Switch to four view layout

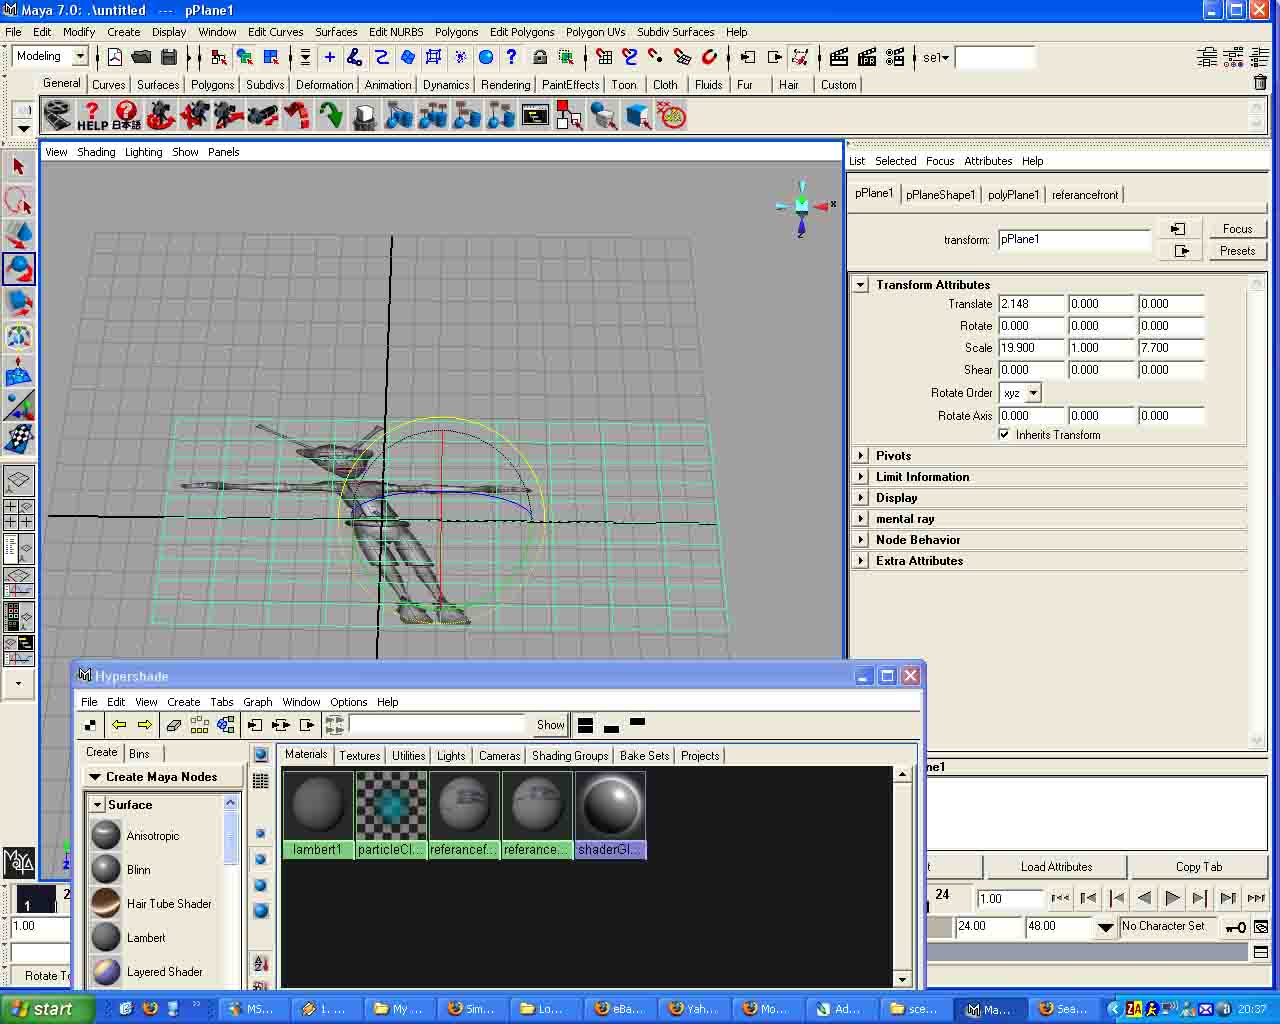point(18,514)
